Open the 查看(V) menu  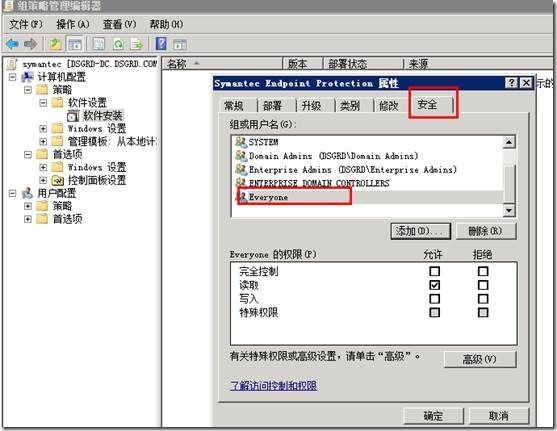(119, 24)
